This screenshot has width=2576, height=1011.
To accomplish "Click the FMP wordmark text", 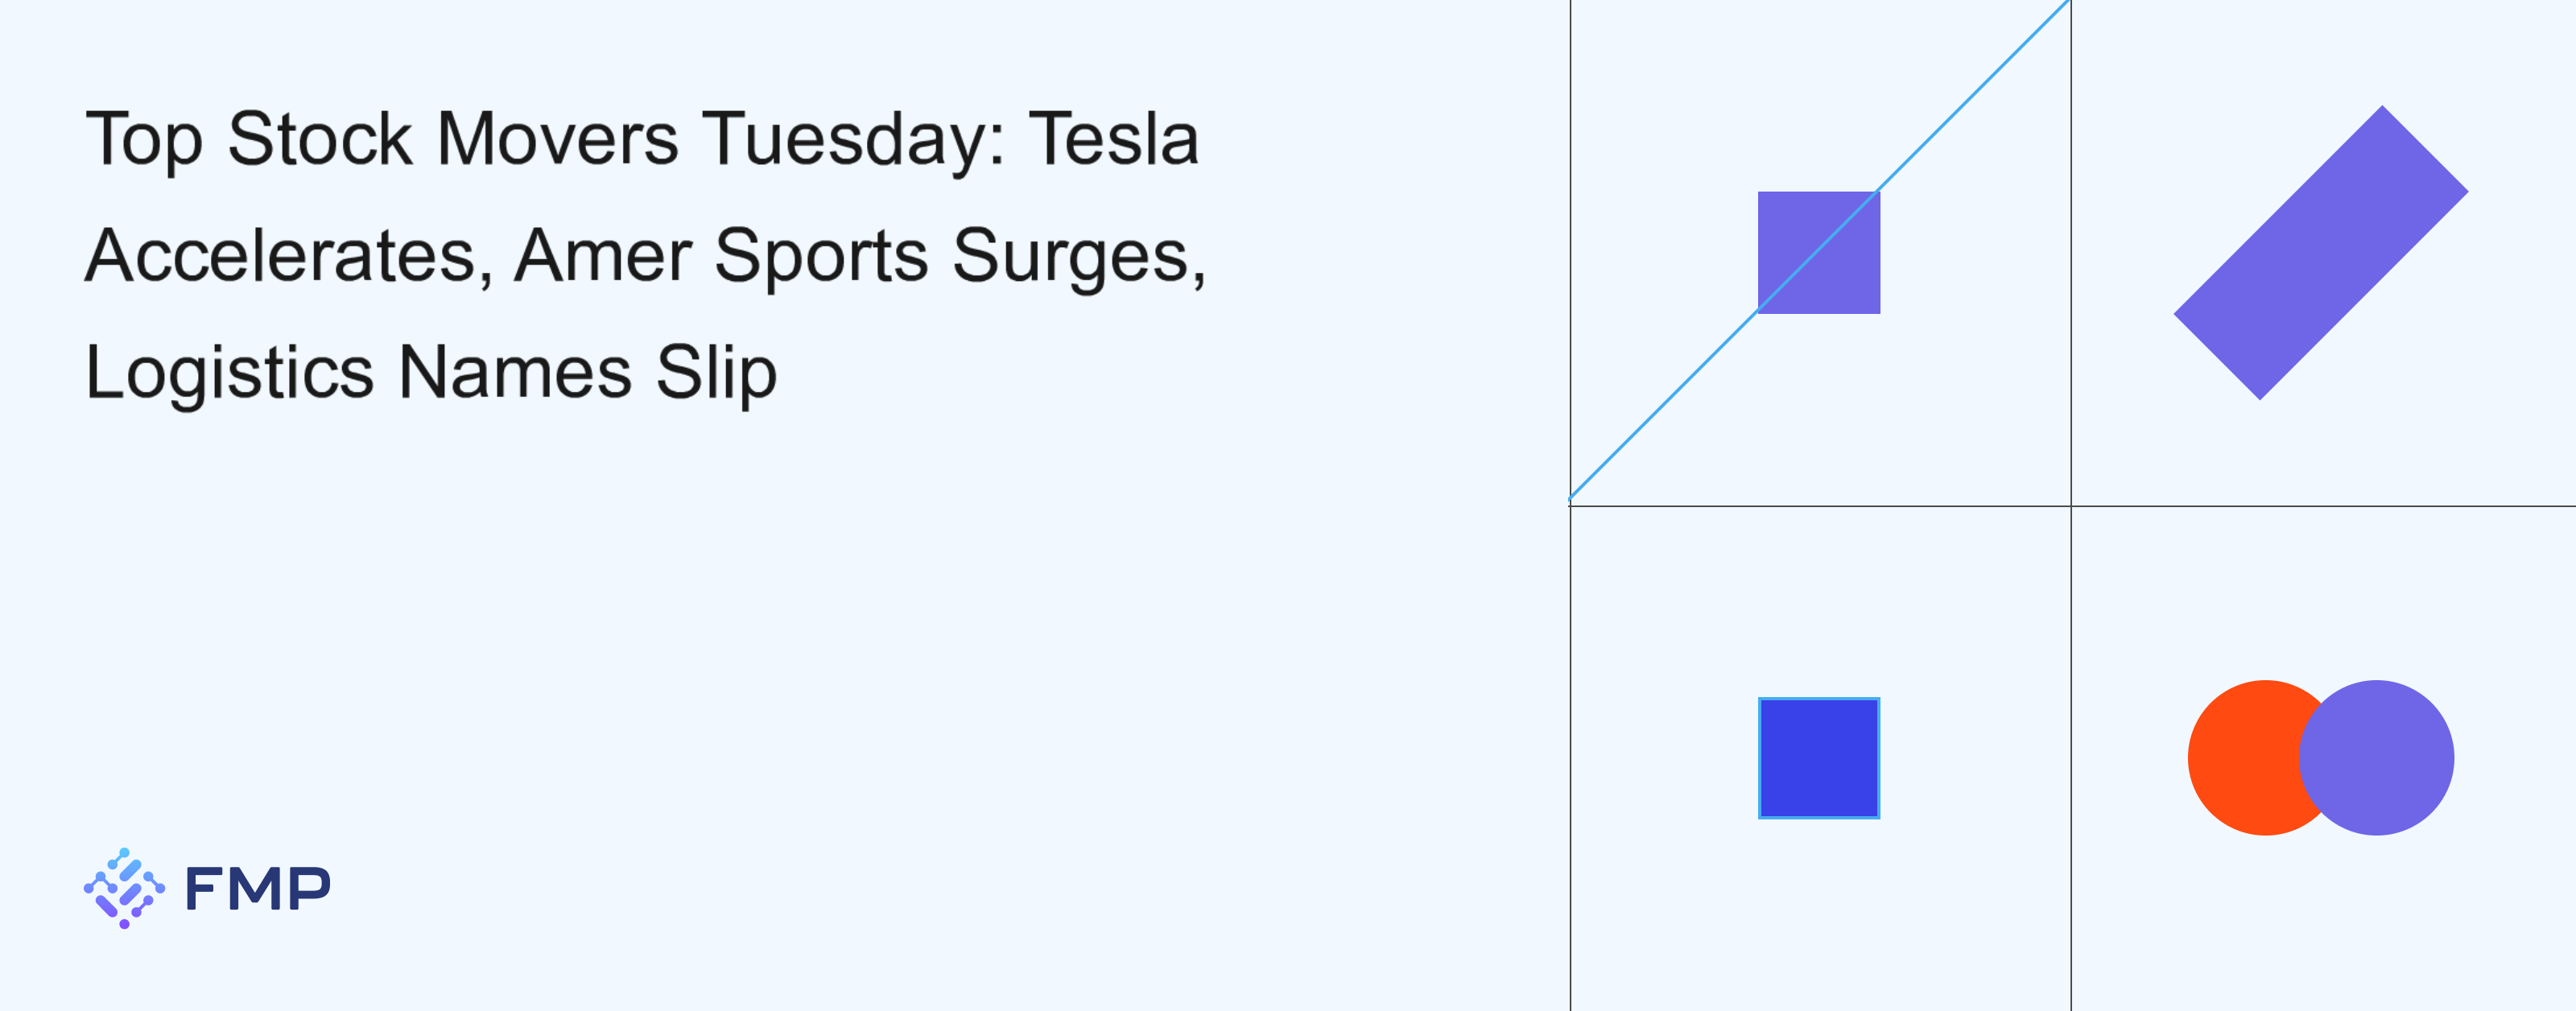I will 258,889.
